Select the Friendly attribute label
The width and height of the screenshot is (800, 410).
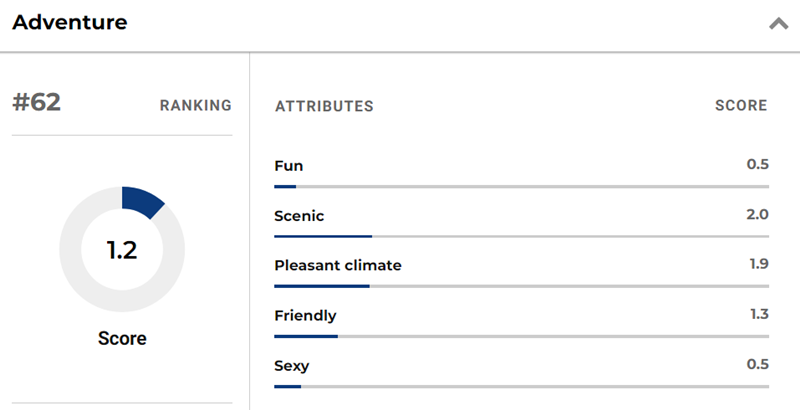tap(305, 315)
